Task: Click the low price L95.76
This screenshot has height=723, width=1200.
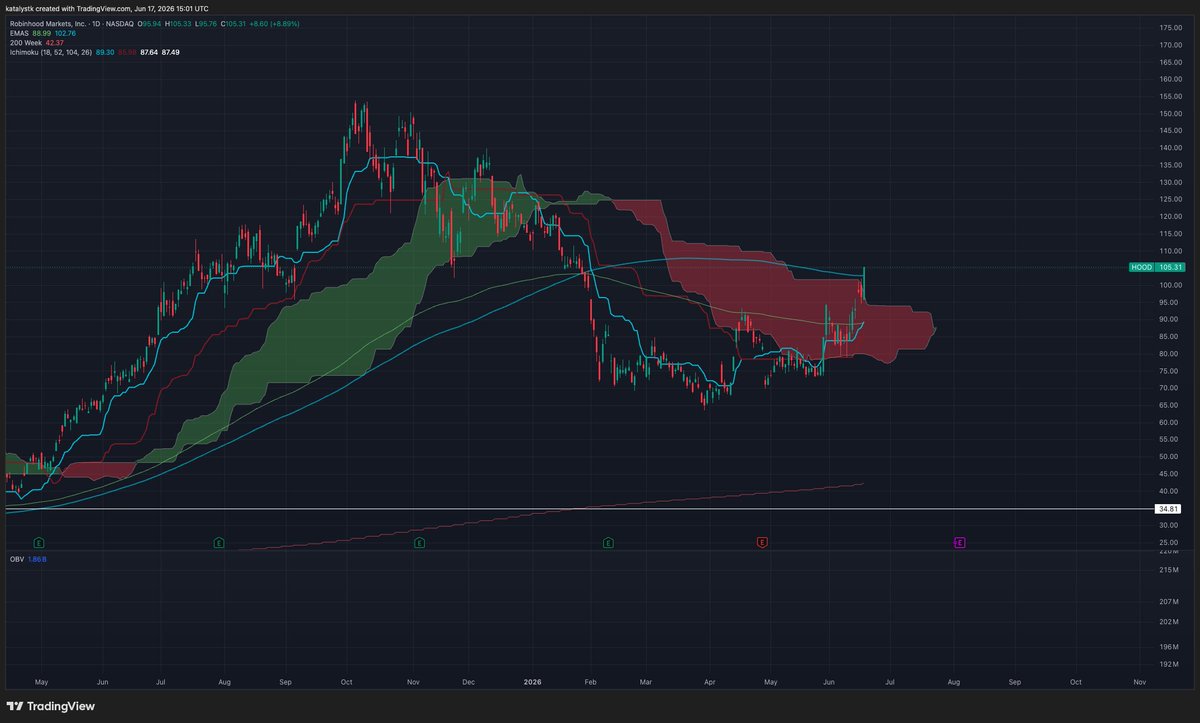Action: [206, 24]
